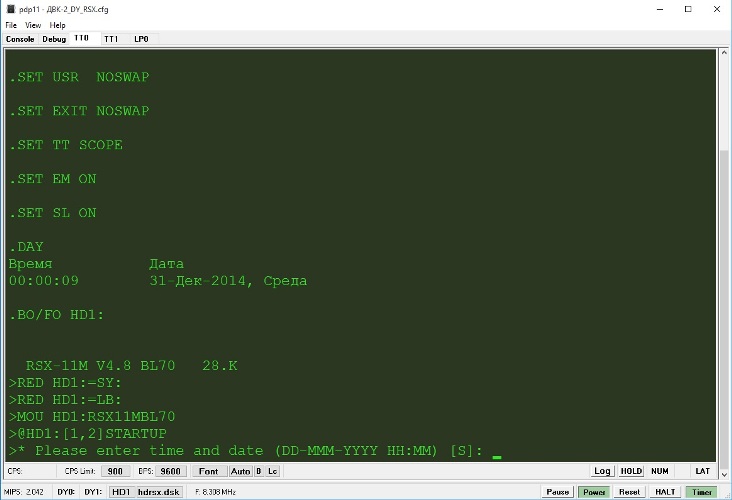
Task: Toggle the Power button
Action: 594,492
